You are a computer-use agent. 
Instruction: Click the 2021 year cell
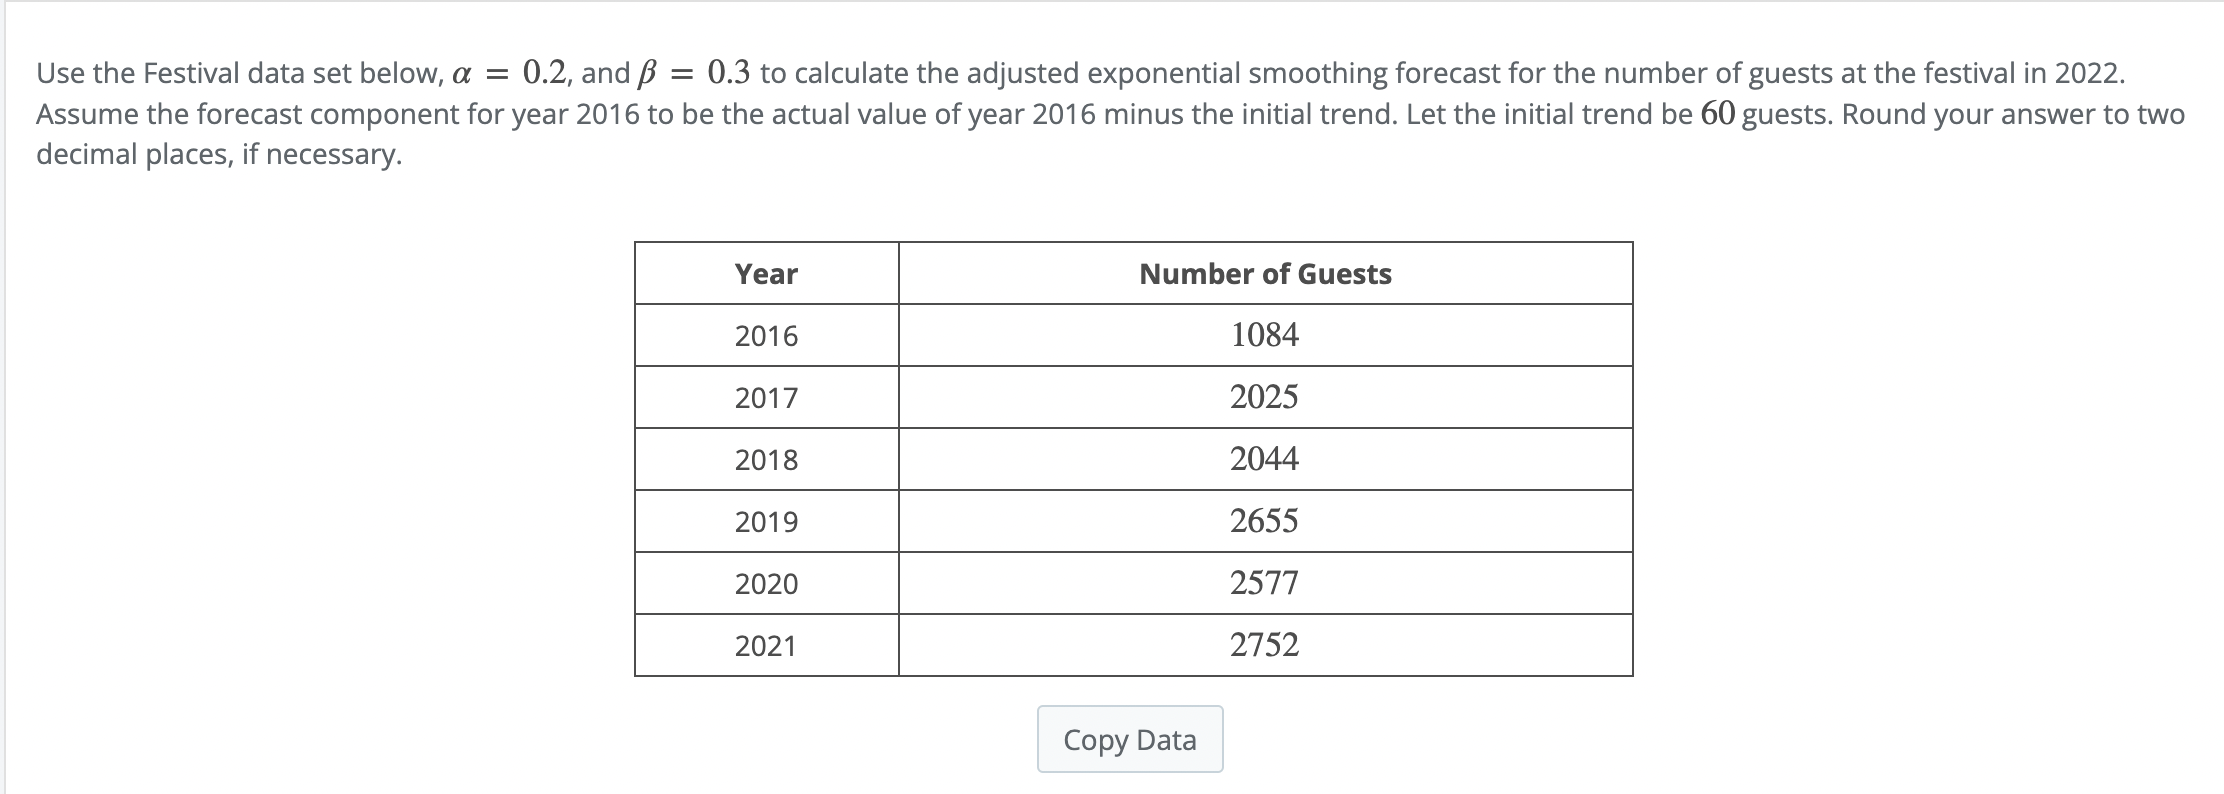point(766,645)
